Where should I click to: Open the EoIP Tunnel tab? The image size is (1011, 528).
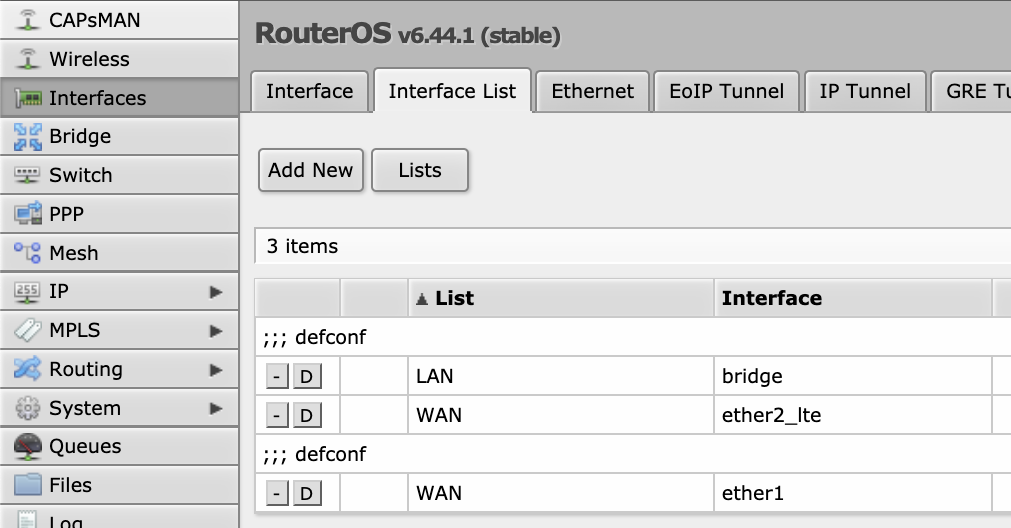coord(727,92)
